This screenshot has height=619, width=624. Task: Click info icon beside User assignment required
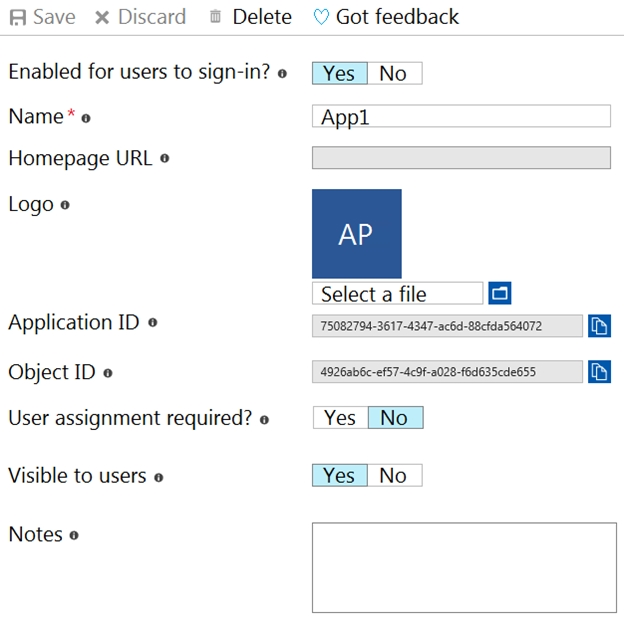(x=264, y=420)
